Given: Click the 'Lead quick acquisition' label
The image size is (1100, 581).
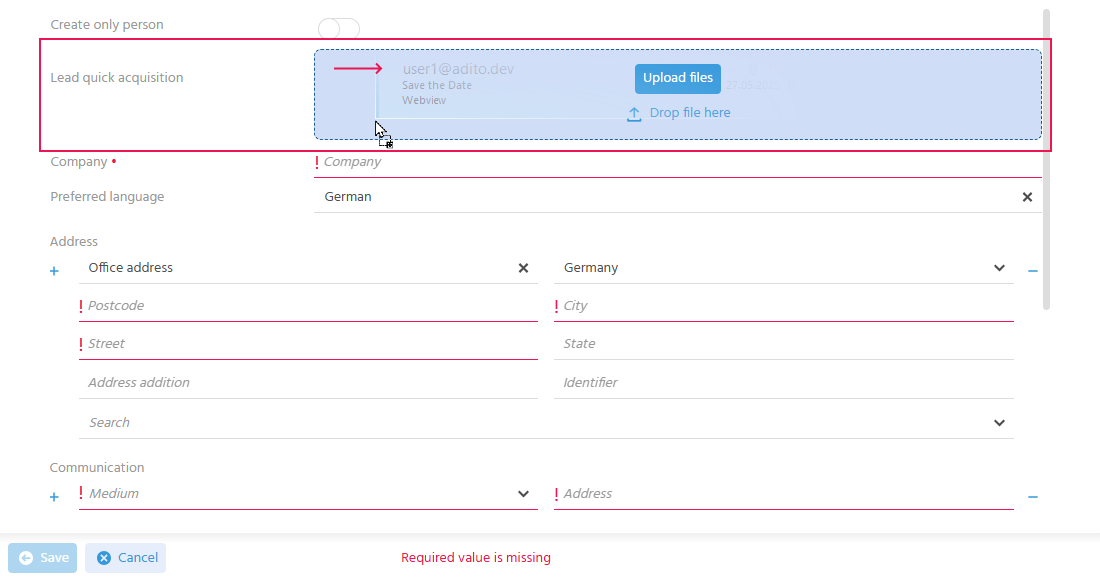Looking at the screenshot, I should click(116, 78).
